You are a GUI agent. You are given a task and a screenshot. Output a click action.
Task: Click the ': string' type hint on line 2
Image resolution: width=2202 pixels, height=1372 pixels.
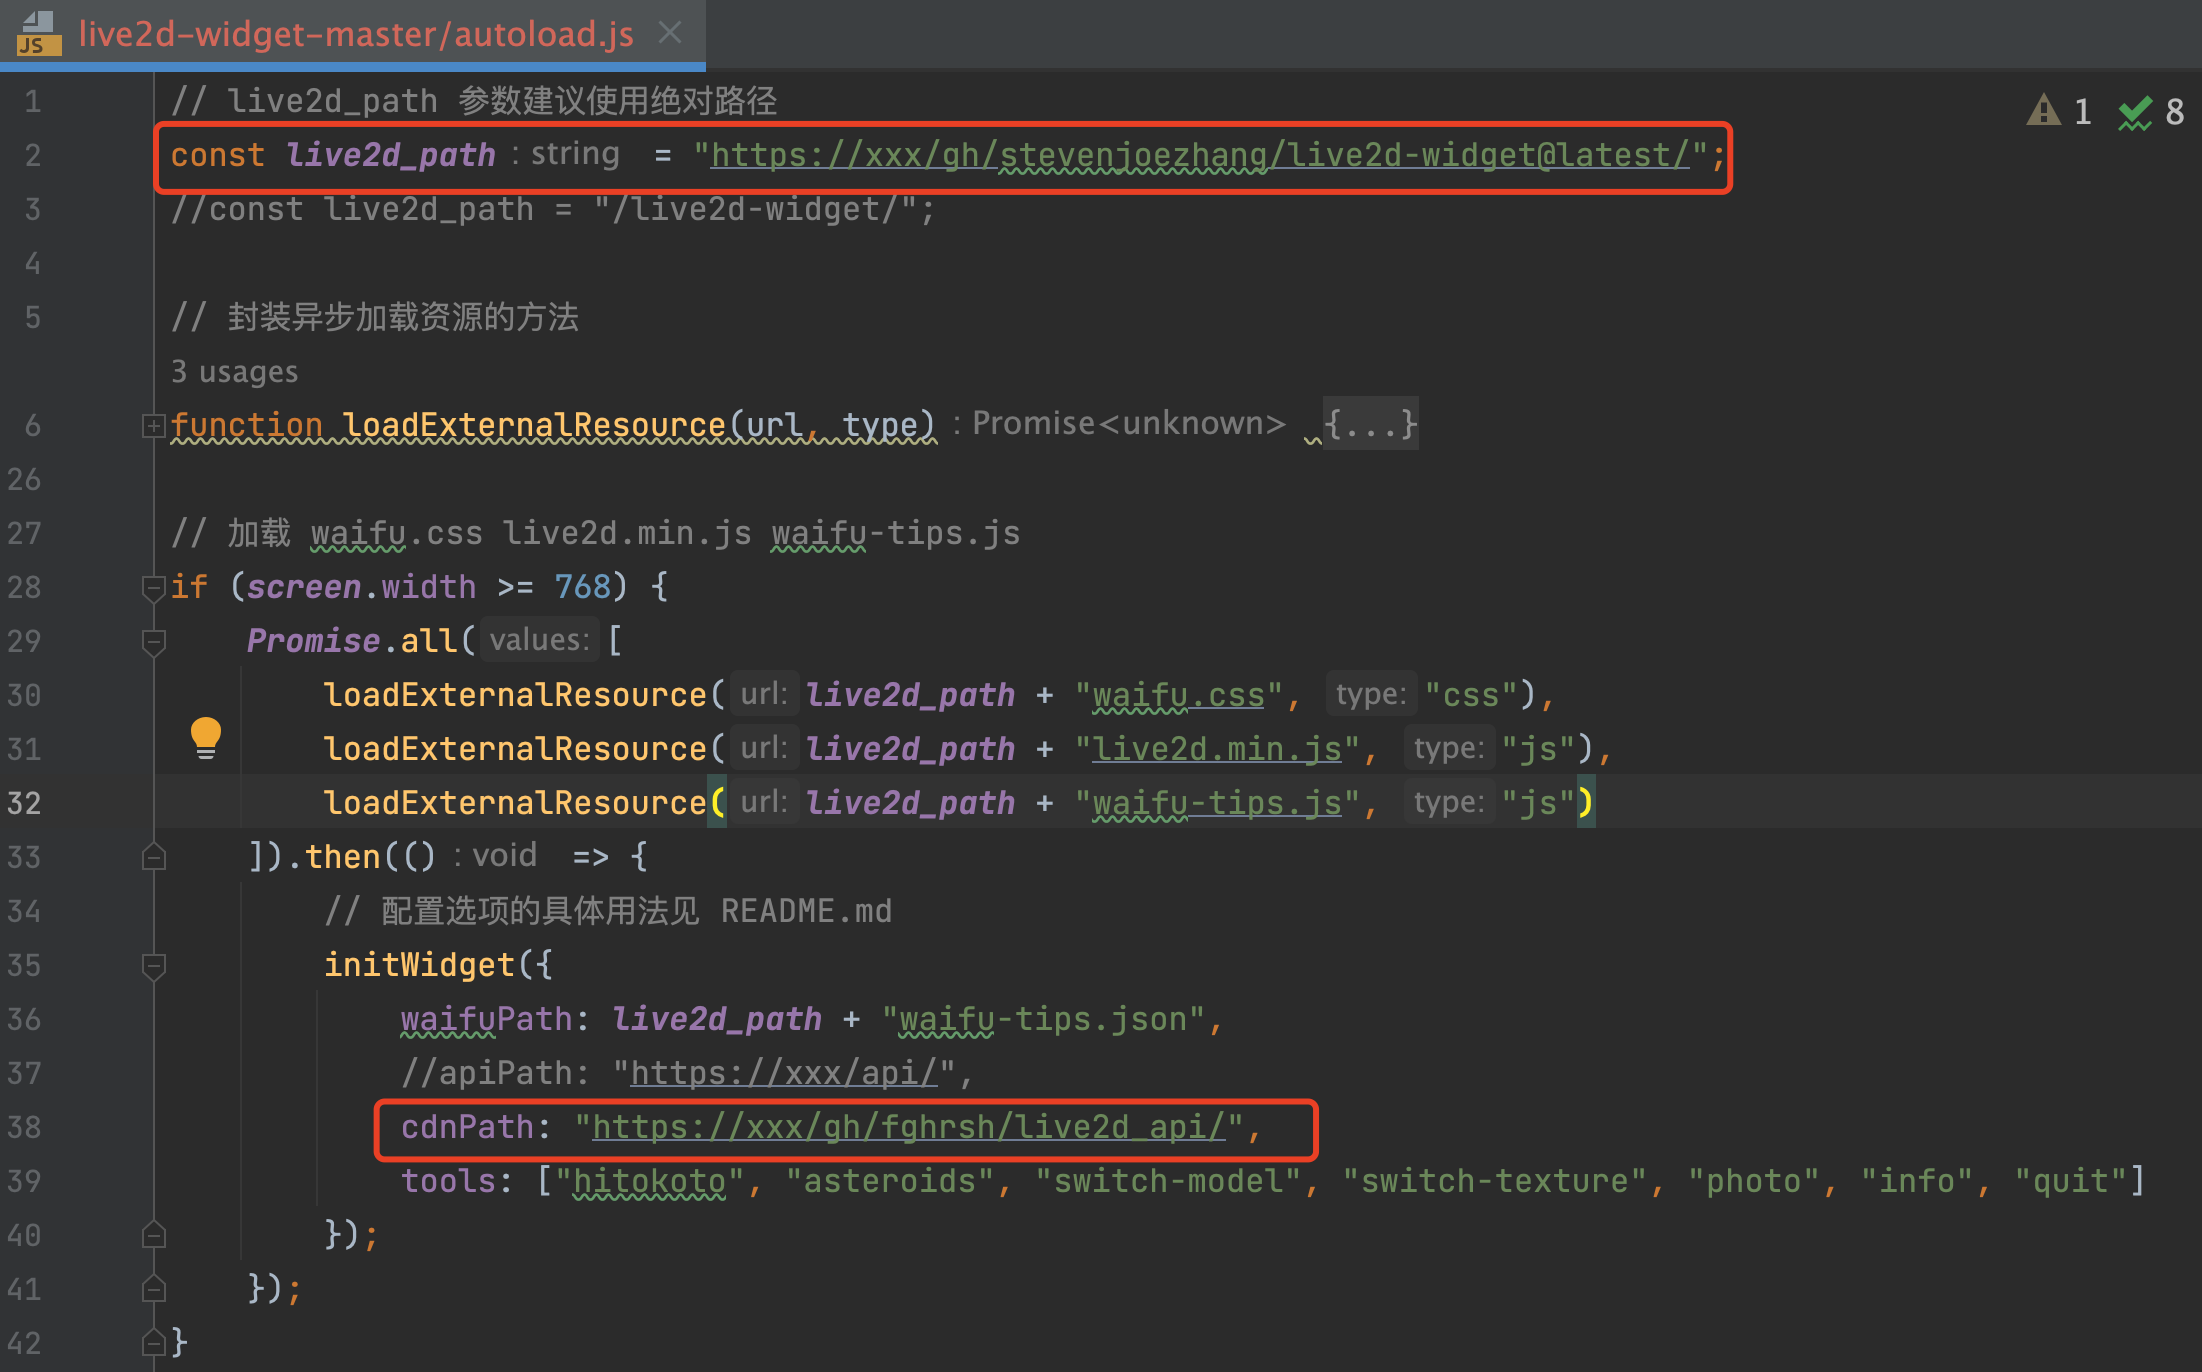click(x=566, y=153)
